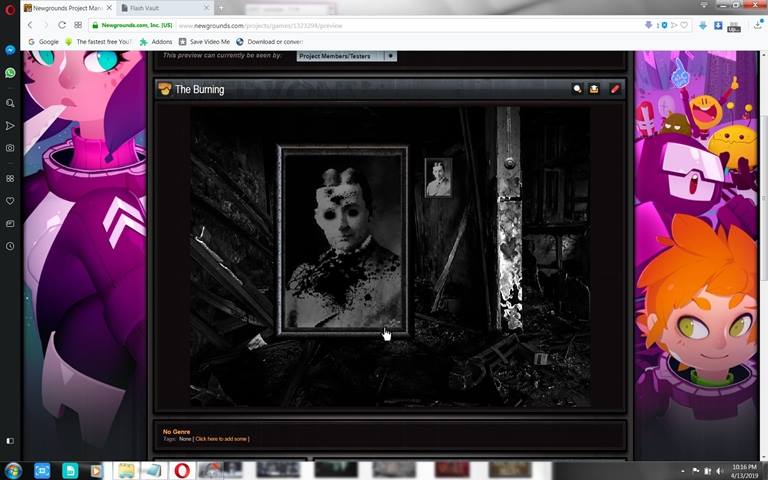Open Bookmarks heart icon in sidebar
The image size is (768, 480).
pyautogui.click(x=10, y=201)
